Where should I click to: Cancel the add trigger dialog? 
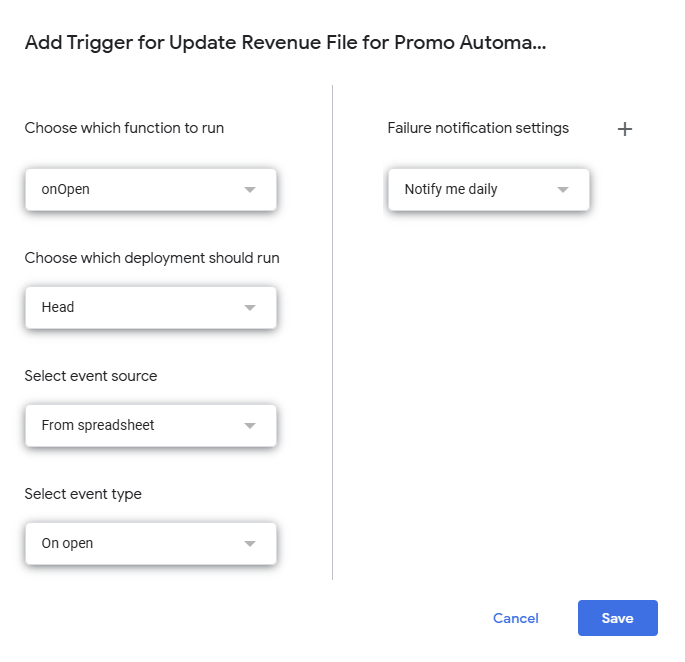coord(516,619)
